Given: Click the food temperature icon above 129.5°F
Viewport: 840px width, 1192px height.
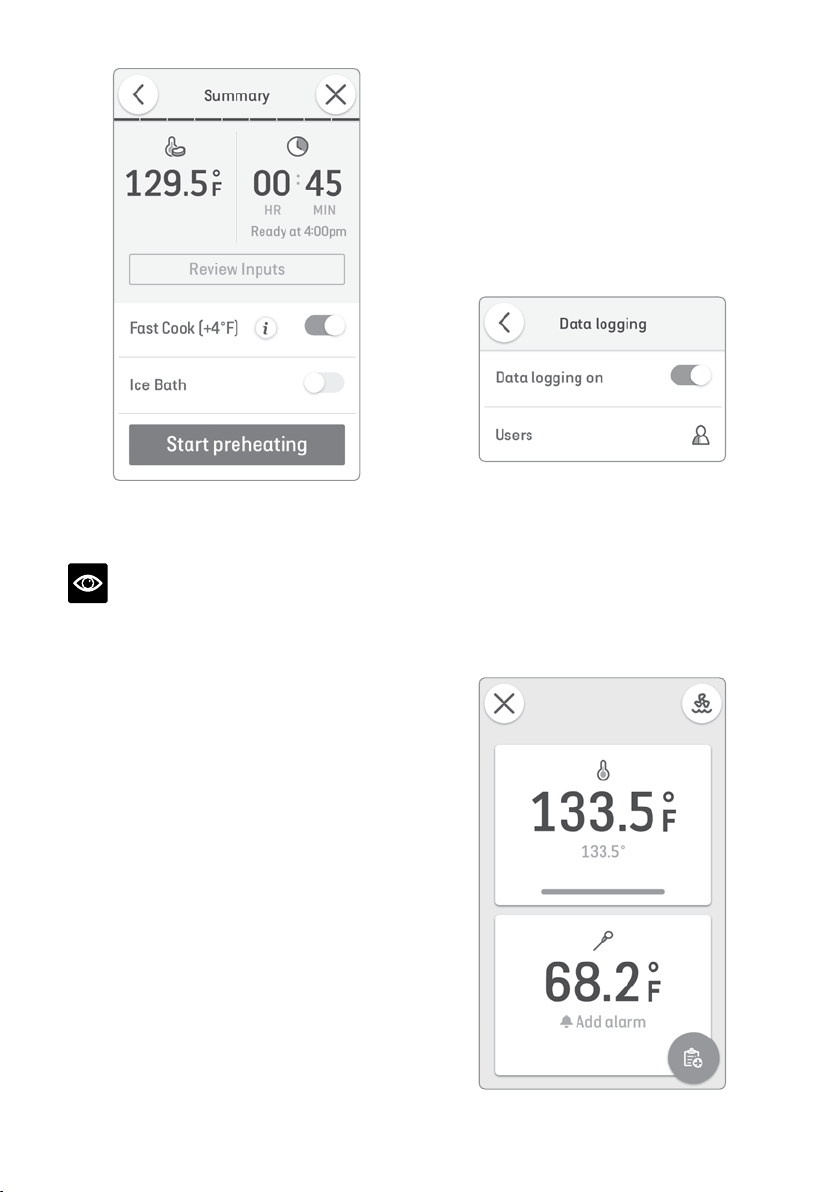Looking at the screenshot, I should [175, 147].
